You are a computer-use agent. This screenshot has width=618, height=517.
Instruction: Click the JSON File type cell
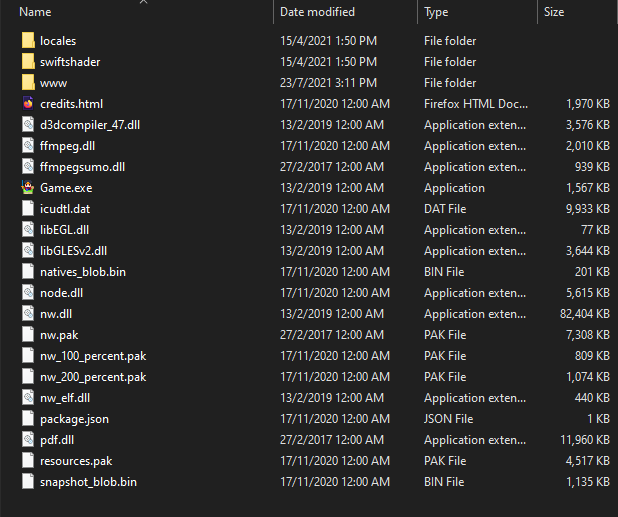[449, 419]
